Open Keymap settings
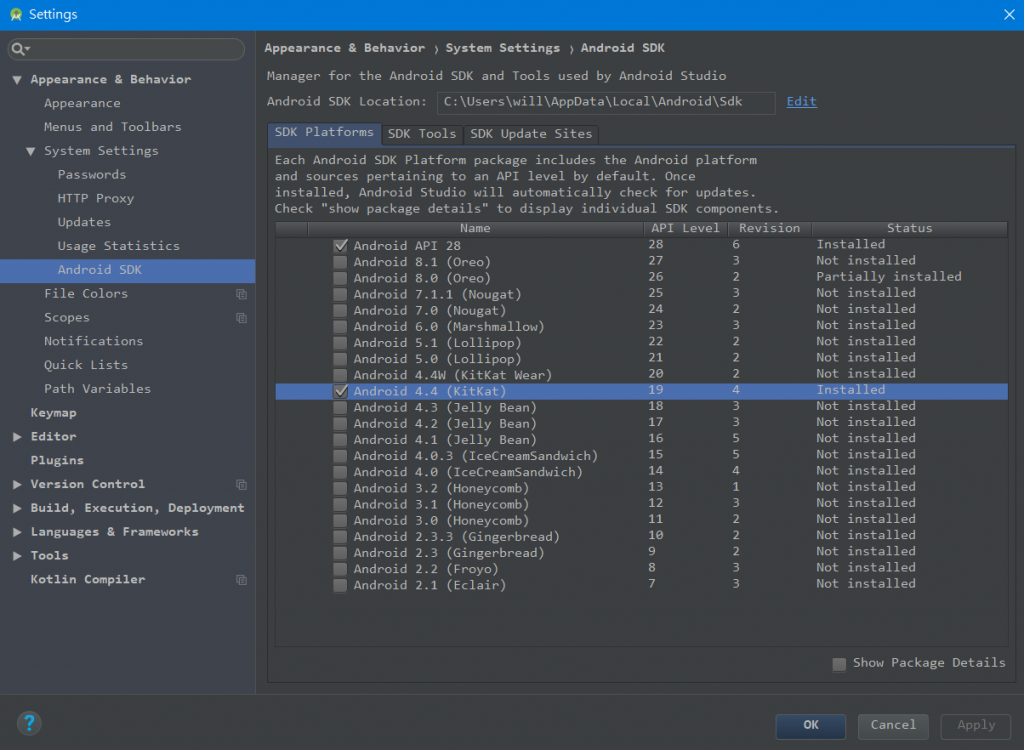Image resolution: width=1024 pixels, height=750 pixels. tap(54, 413)
